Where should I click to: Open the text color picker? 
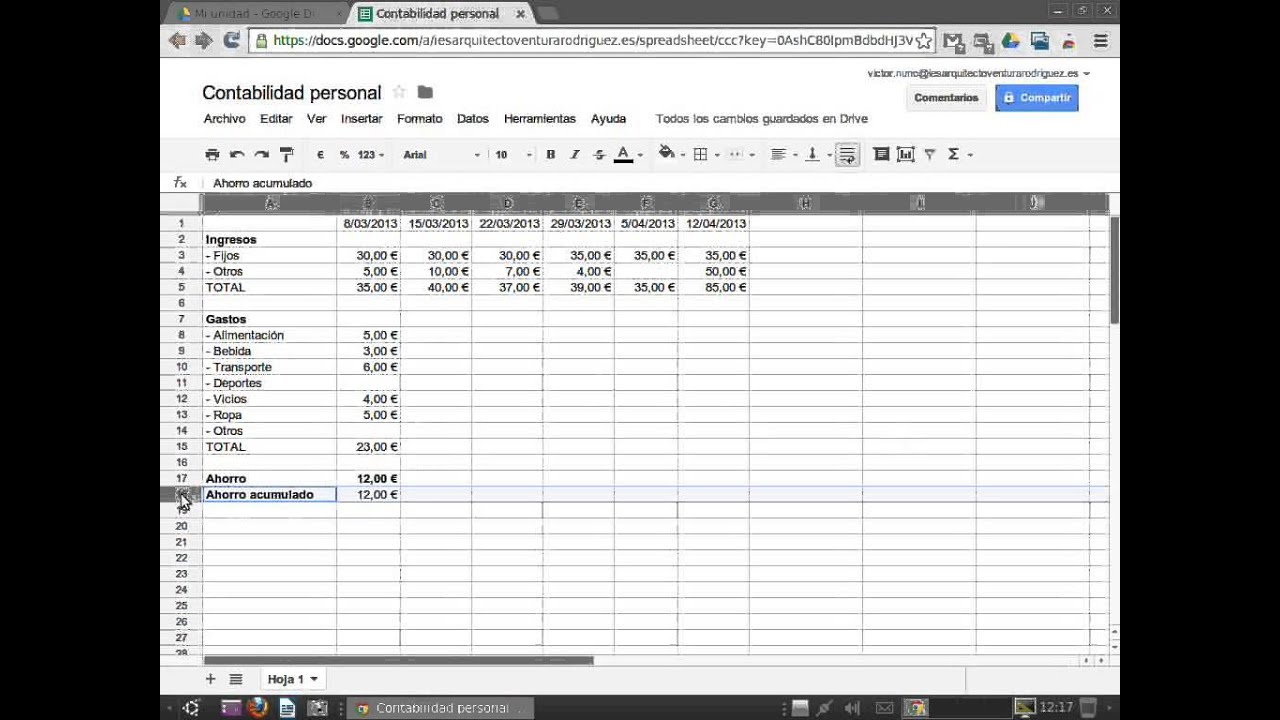(628, 154)
